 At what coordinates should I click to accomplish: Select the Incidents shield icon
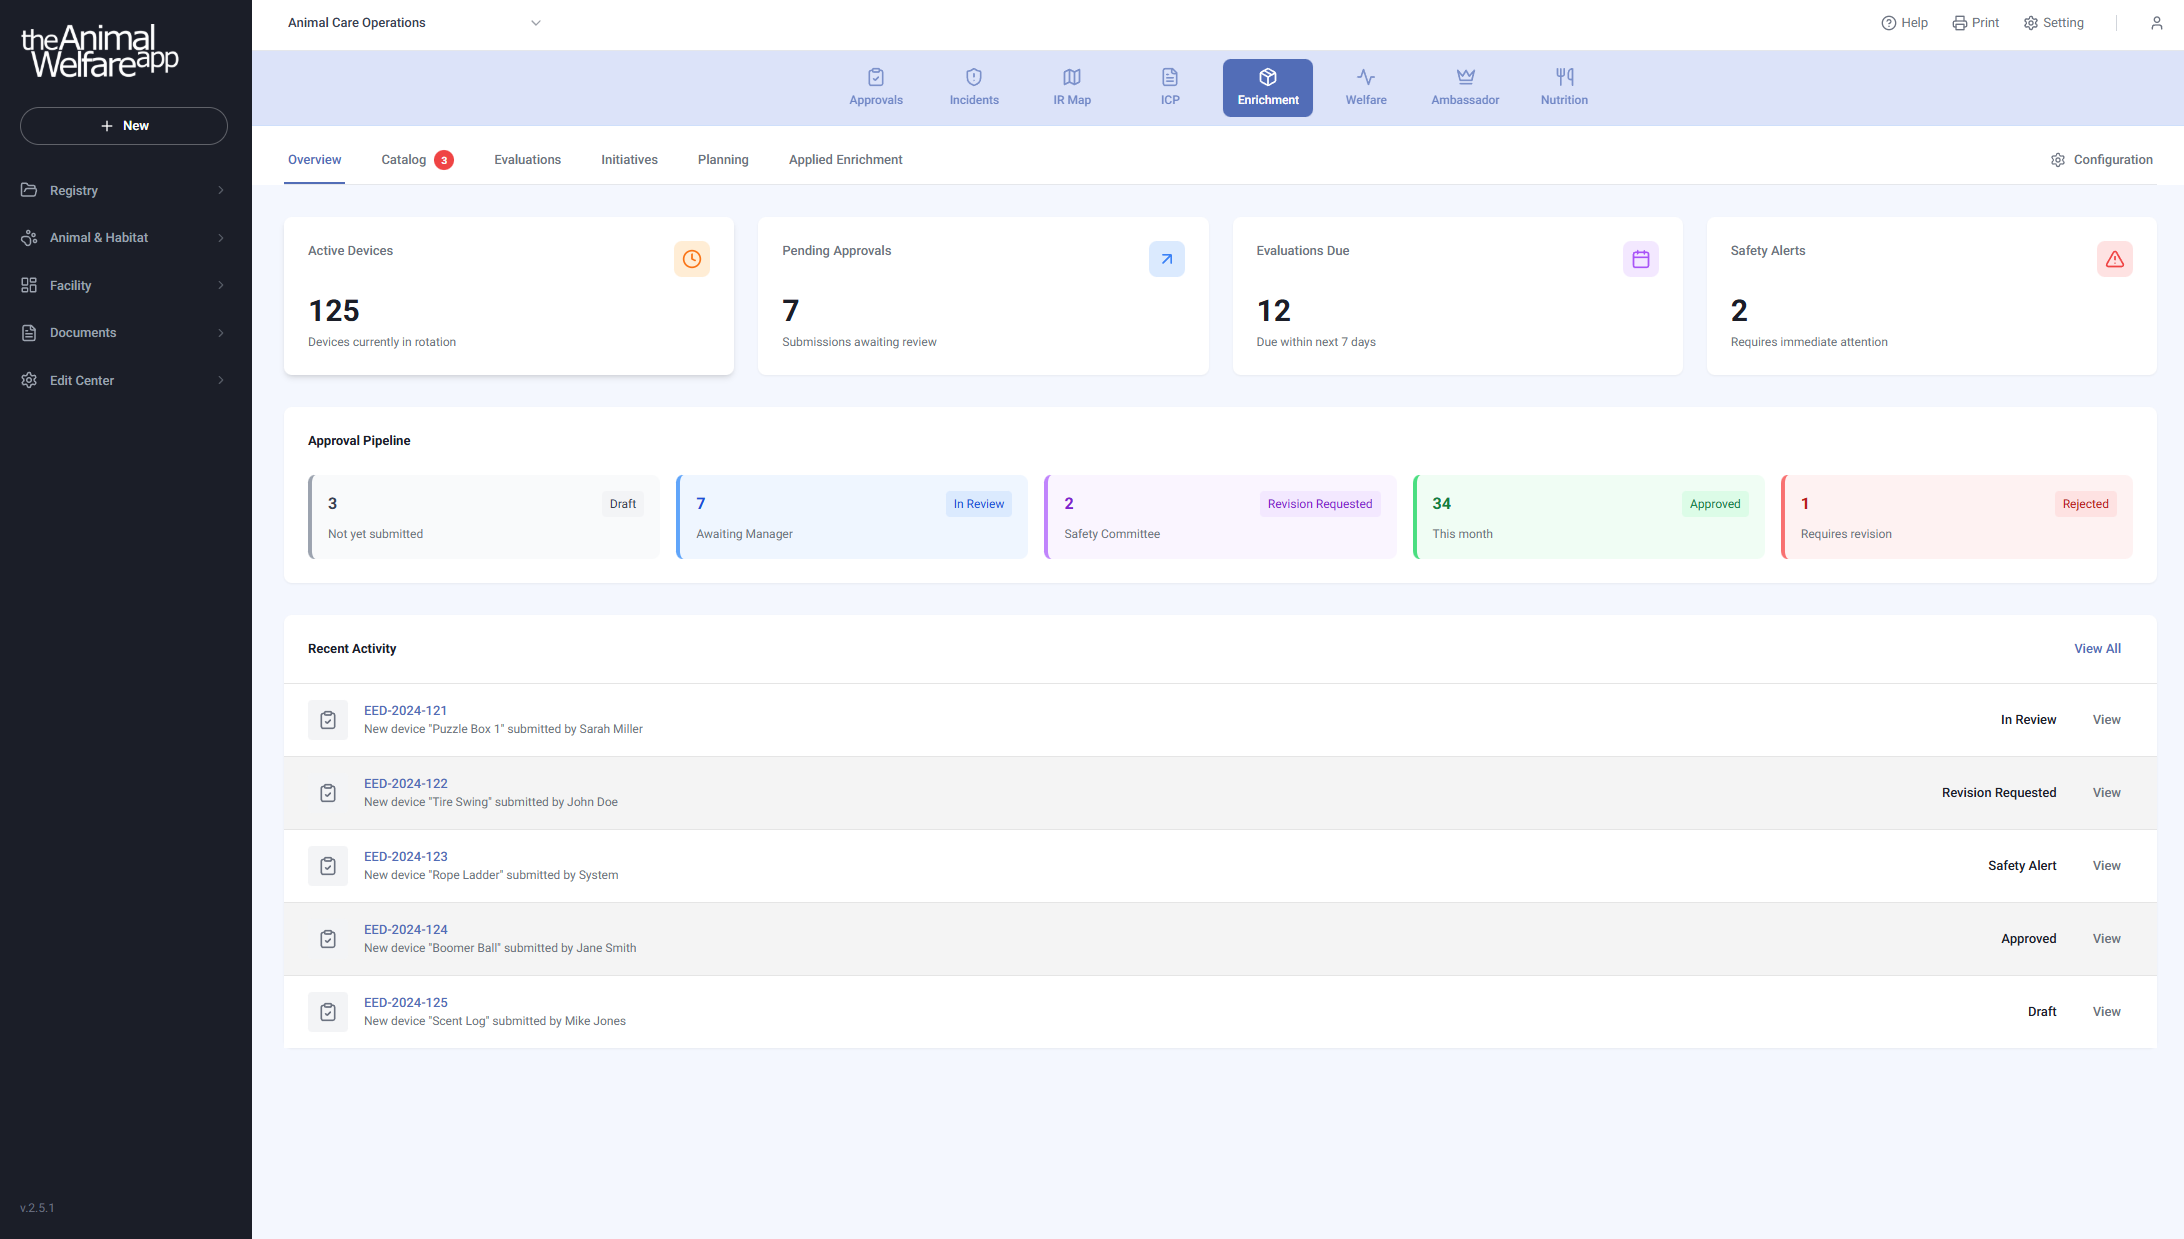[x=973, y=76]
